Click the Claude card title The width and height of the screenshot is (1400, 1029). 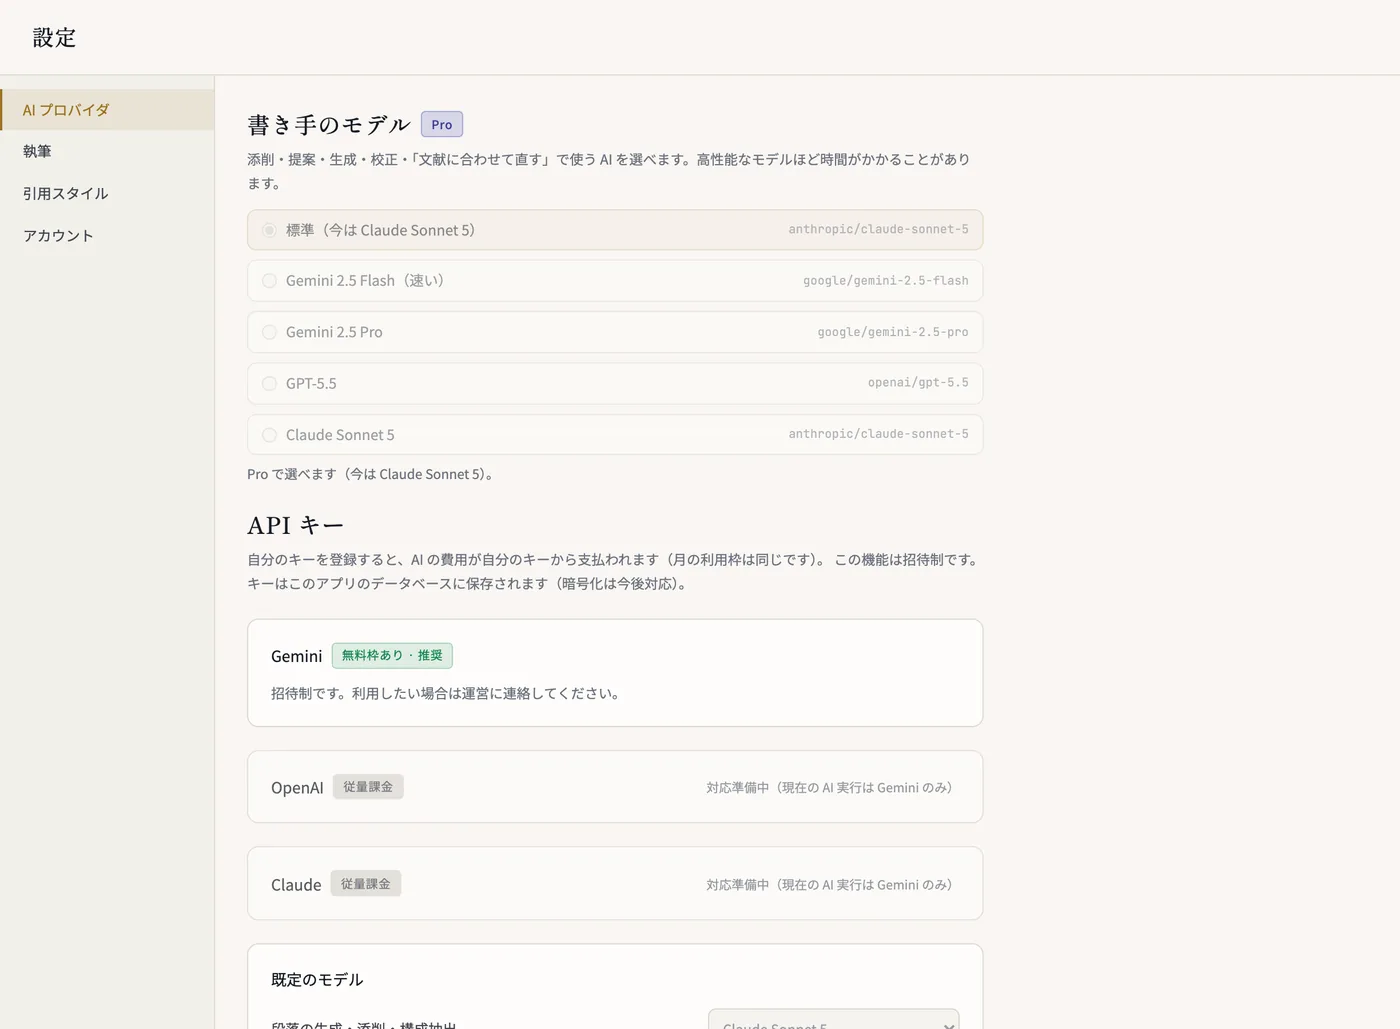tap(296, 885)
